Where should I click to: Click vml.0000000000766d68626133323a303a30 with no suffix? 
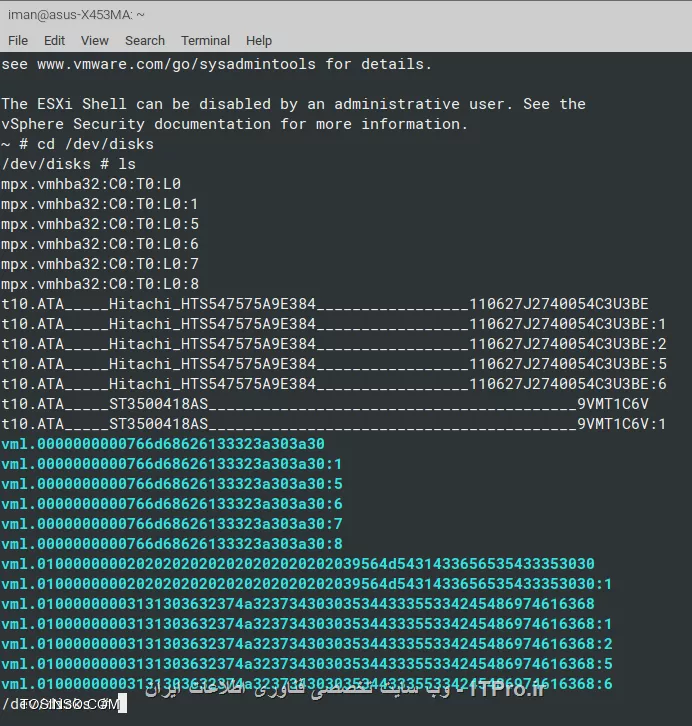[x=163, y=444]
